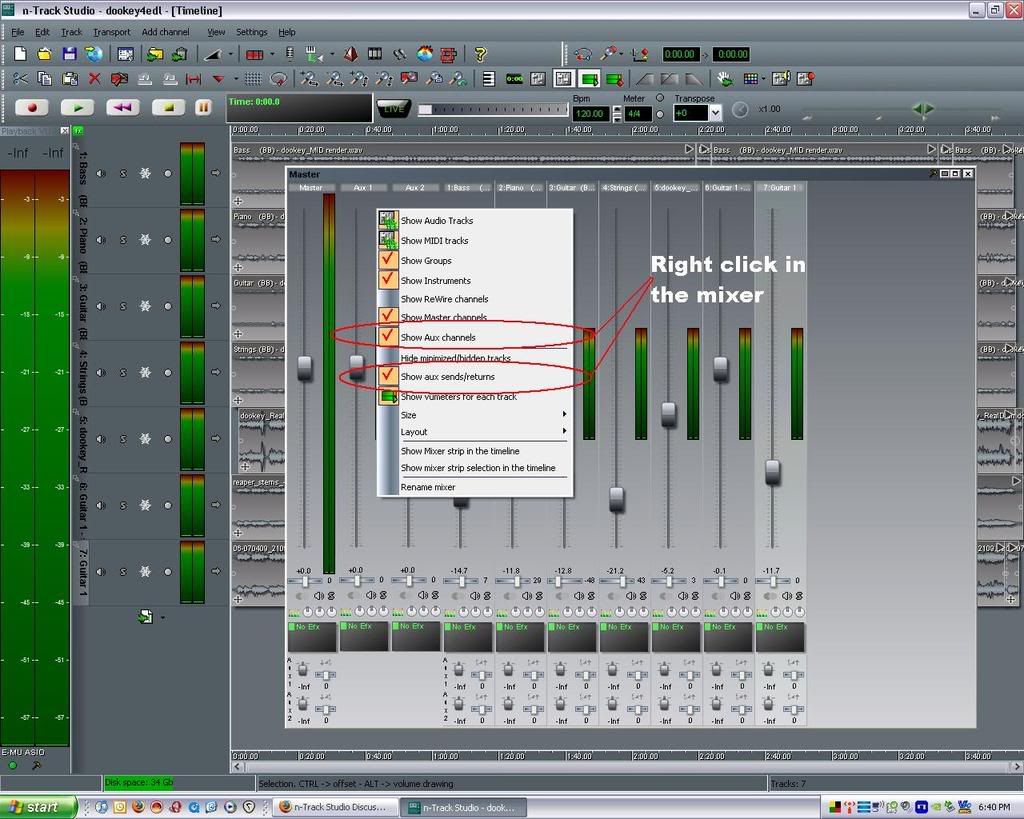Screen dimensions: 1024x819
Task: Click the arrow icon on the Piano track
Action: point(216,240)
